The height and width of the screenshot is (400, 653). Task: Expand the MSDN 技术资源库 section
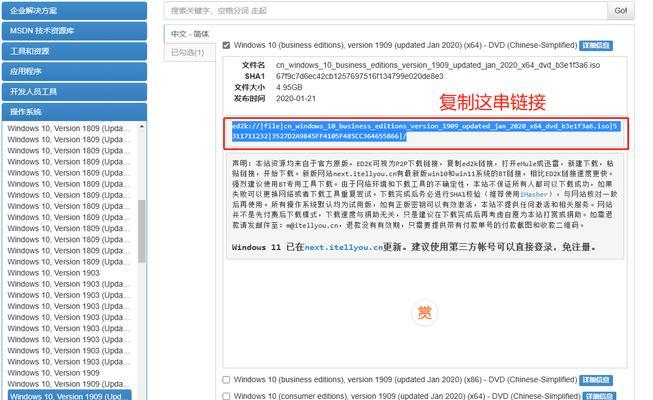pos(74,31)
